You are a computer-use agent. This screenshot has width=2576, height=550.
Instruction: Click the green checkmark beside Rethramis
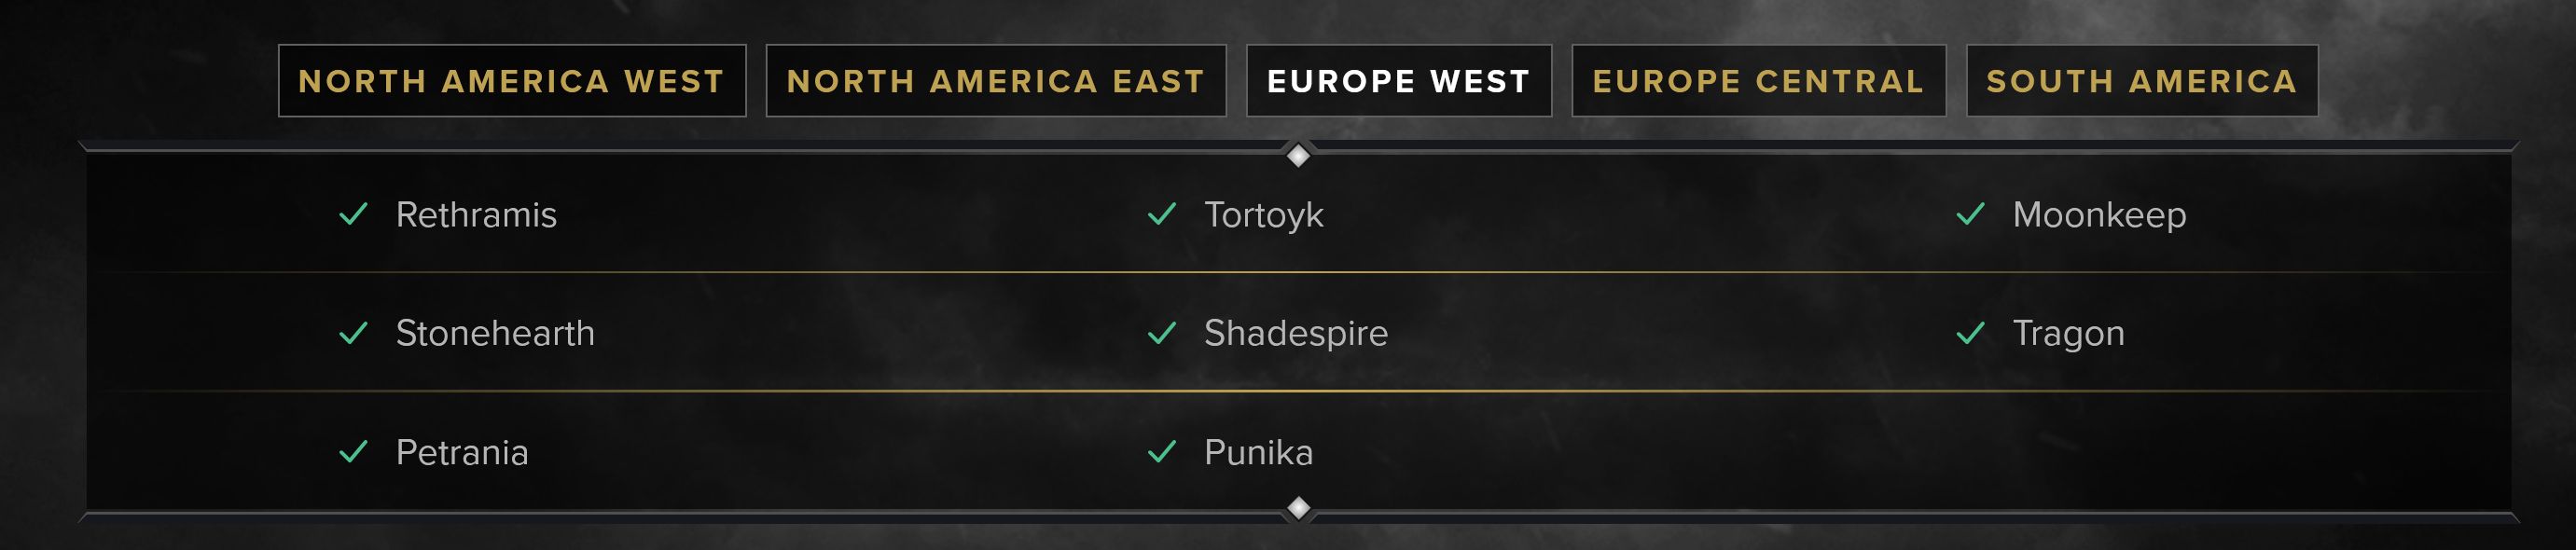354,214
